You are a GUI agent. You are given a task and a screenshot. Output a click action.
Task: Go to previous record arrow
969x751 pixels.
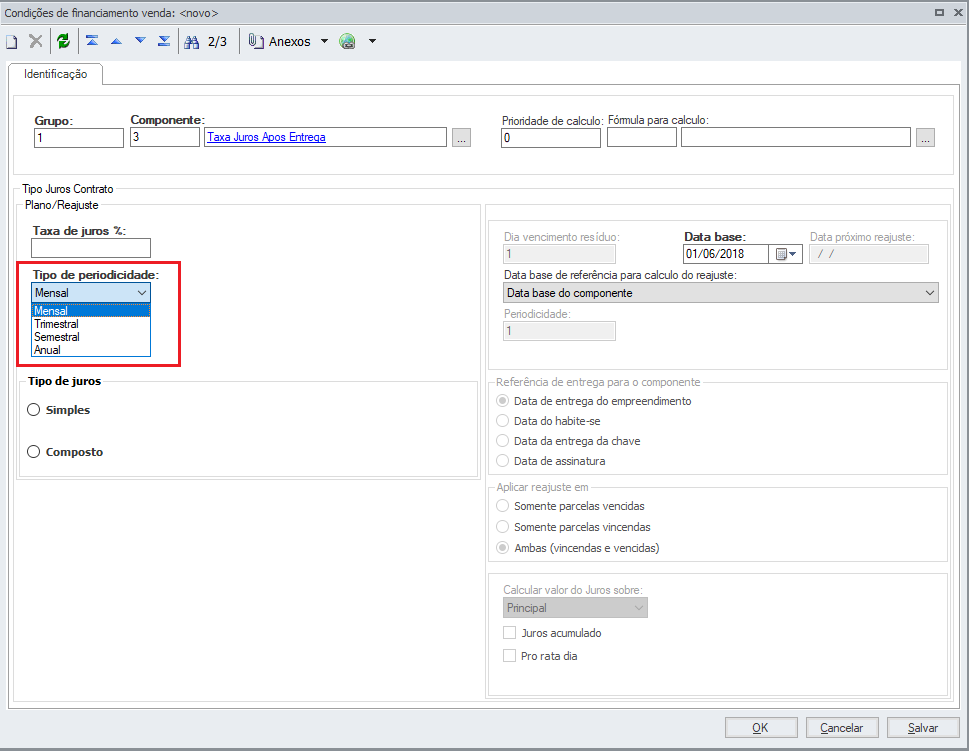pos(116,41)
